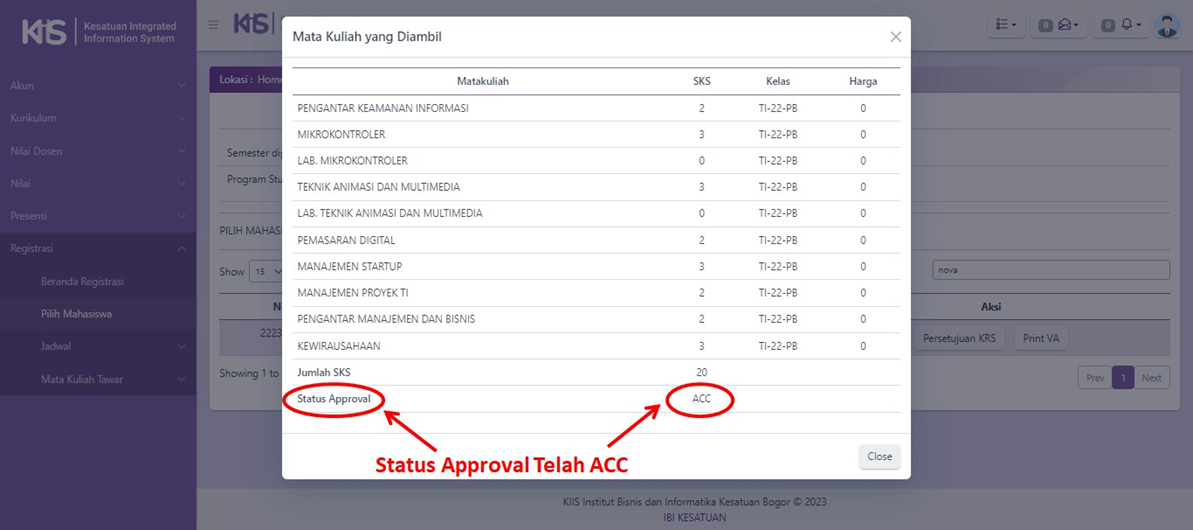Select Beranda Registrasi in the sidebar

click(82, 282)
